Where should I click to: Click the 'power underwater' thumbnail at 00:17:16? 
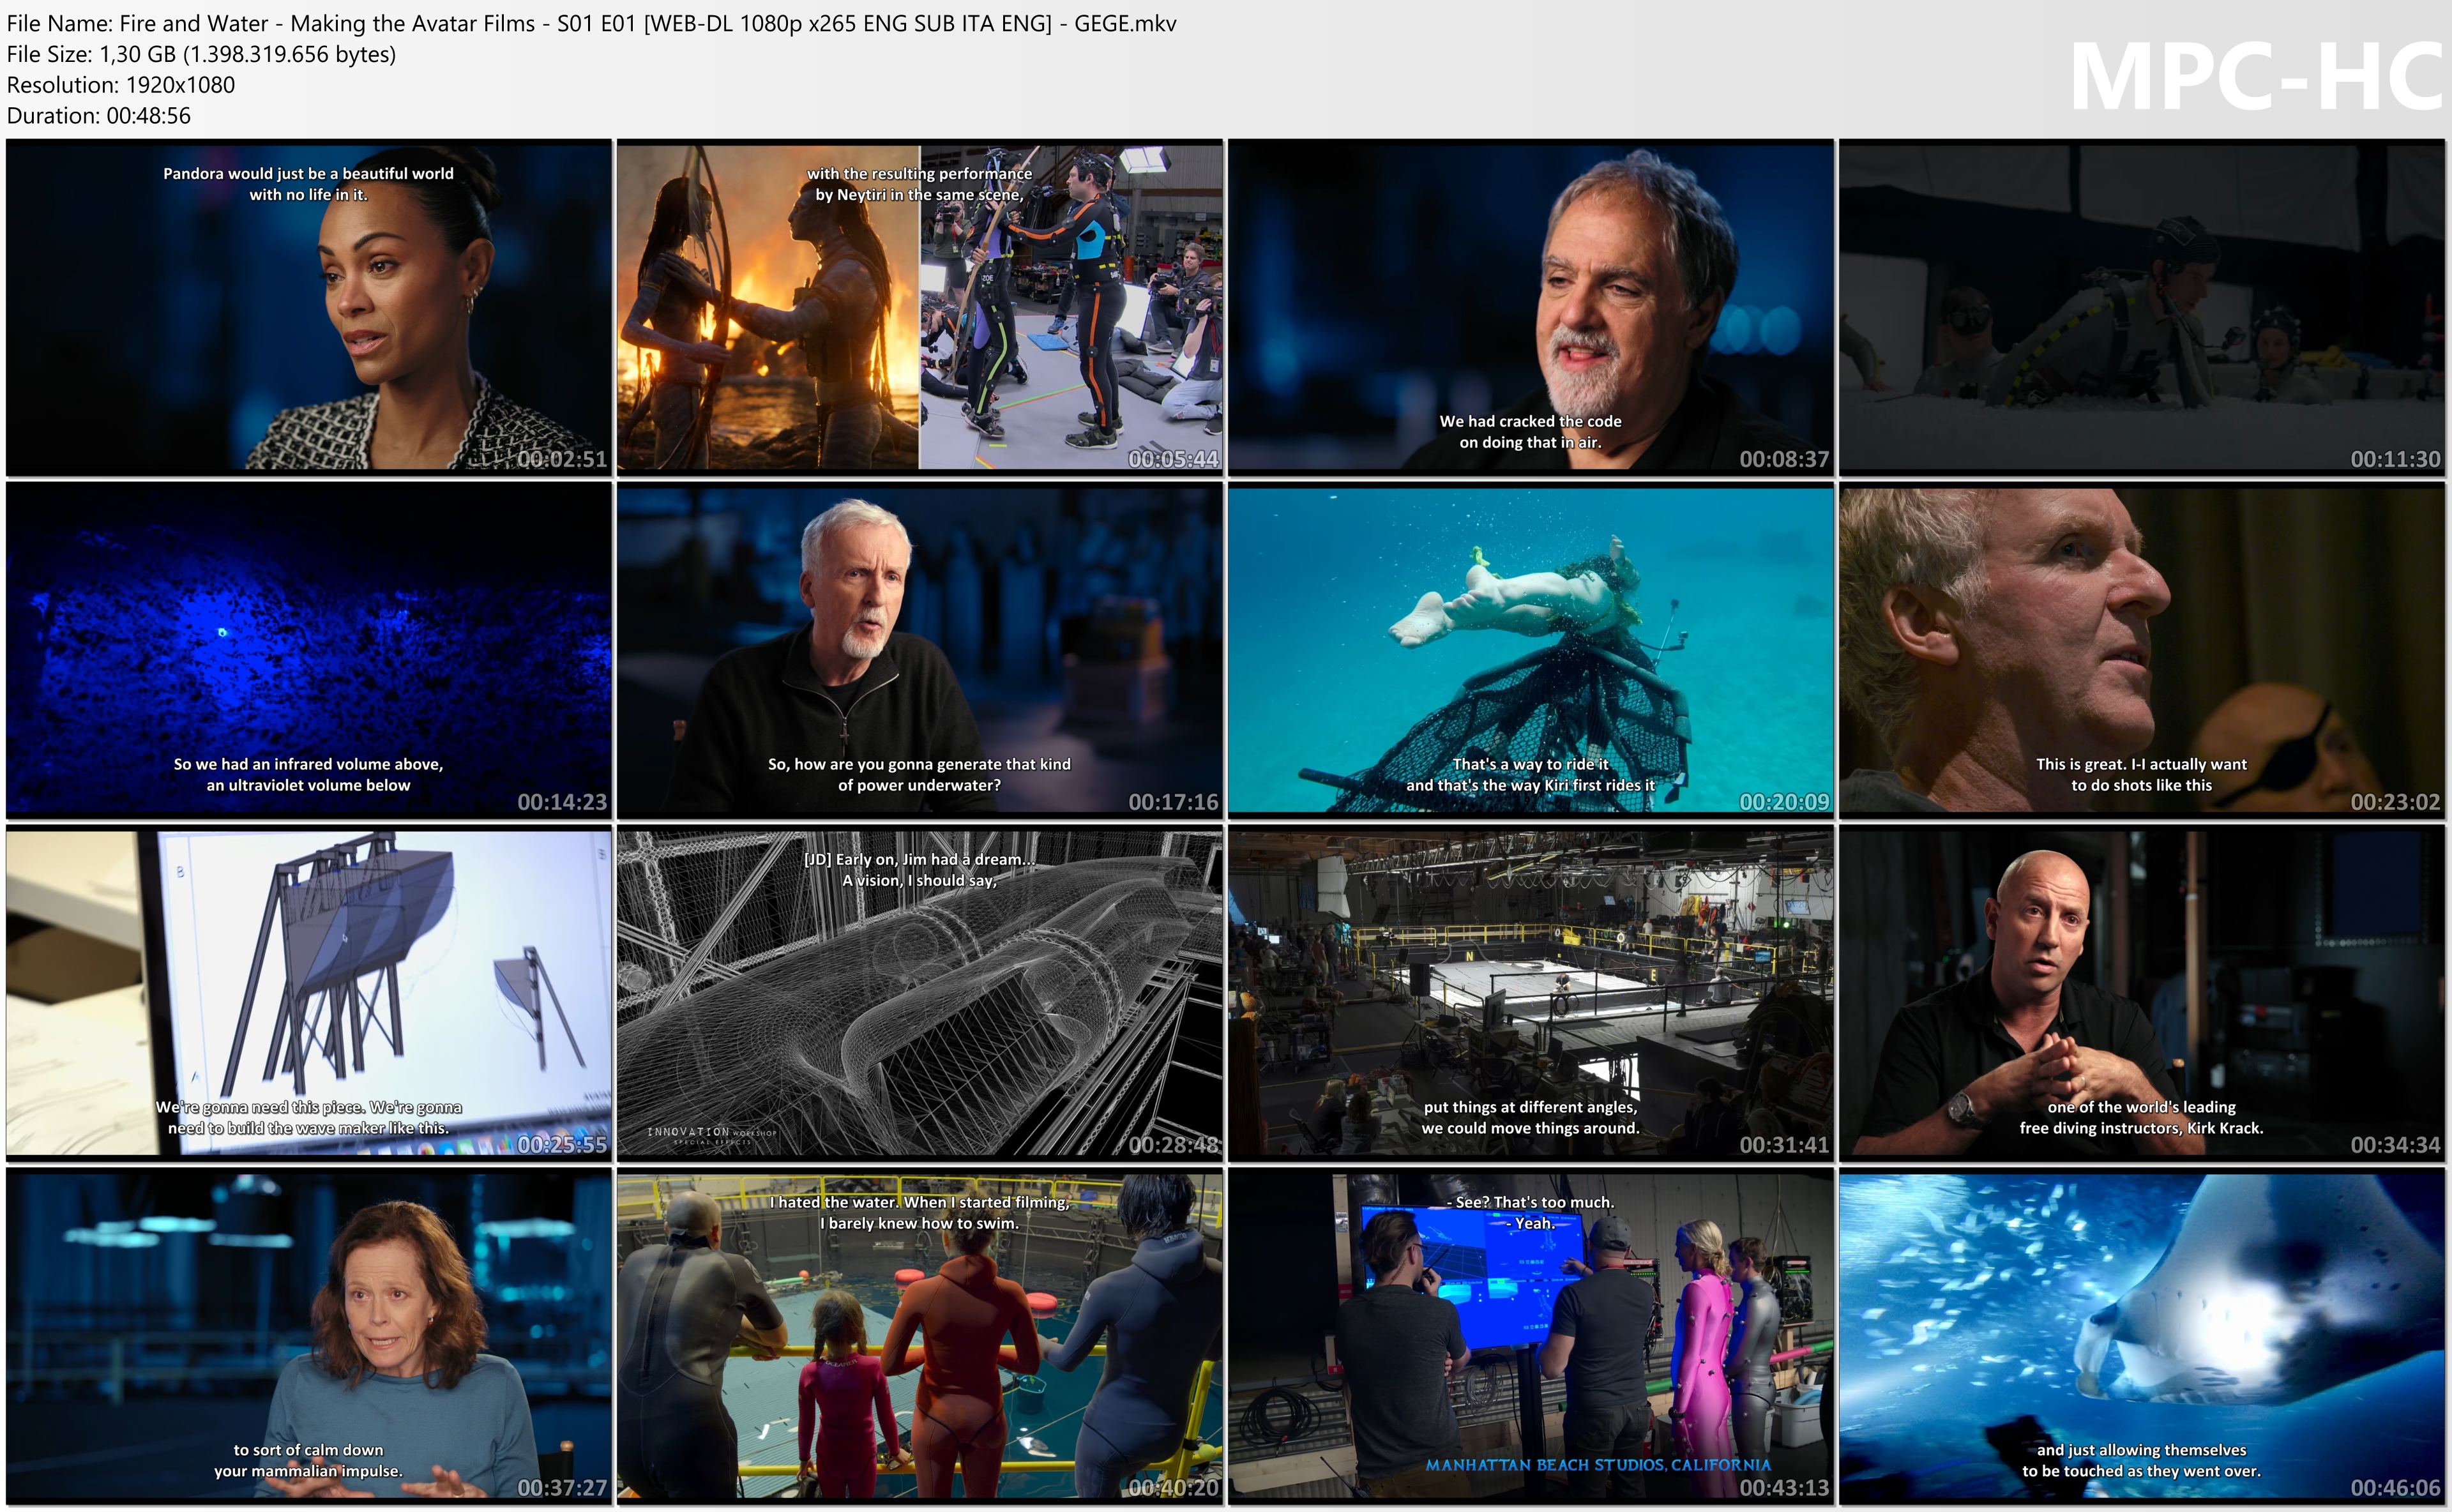tap(919, 650)
